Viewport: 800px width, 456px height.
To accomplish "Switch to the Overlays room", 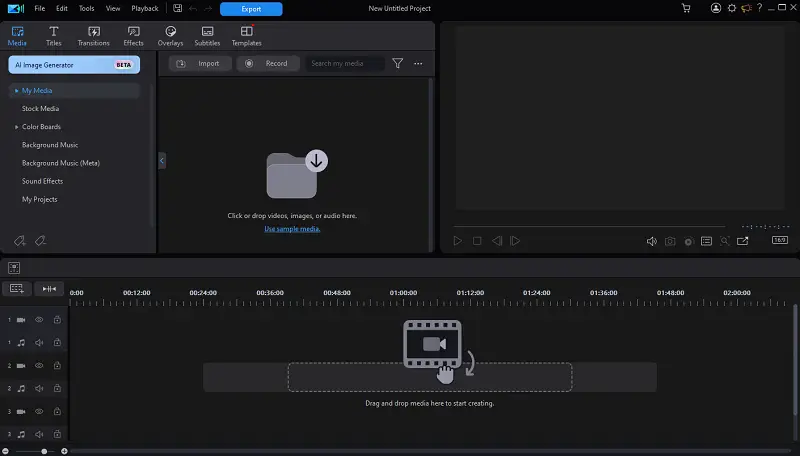I will (x=170, y=36).
